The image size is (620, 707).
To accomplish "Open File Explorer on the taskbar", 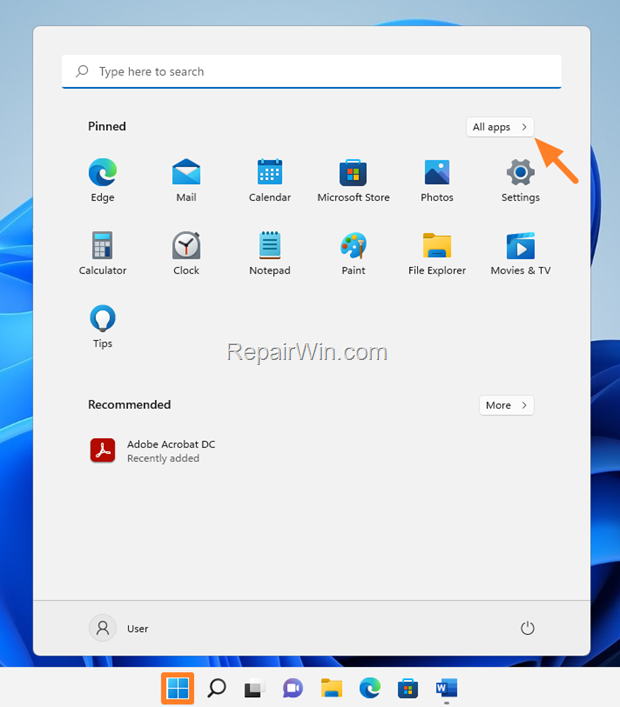I will (x=331, y=688).
